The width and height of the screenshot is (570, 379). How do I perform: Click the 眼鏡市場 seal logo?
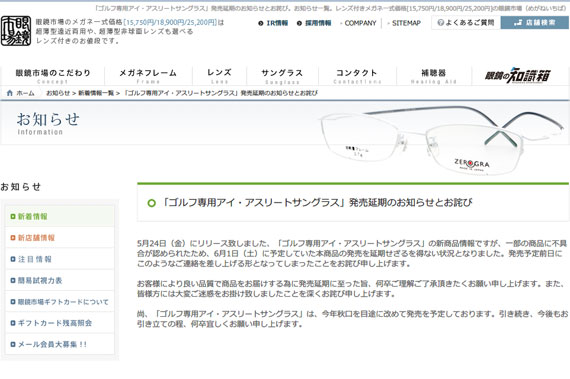click(x=16, y=31)
